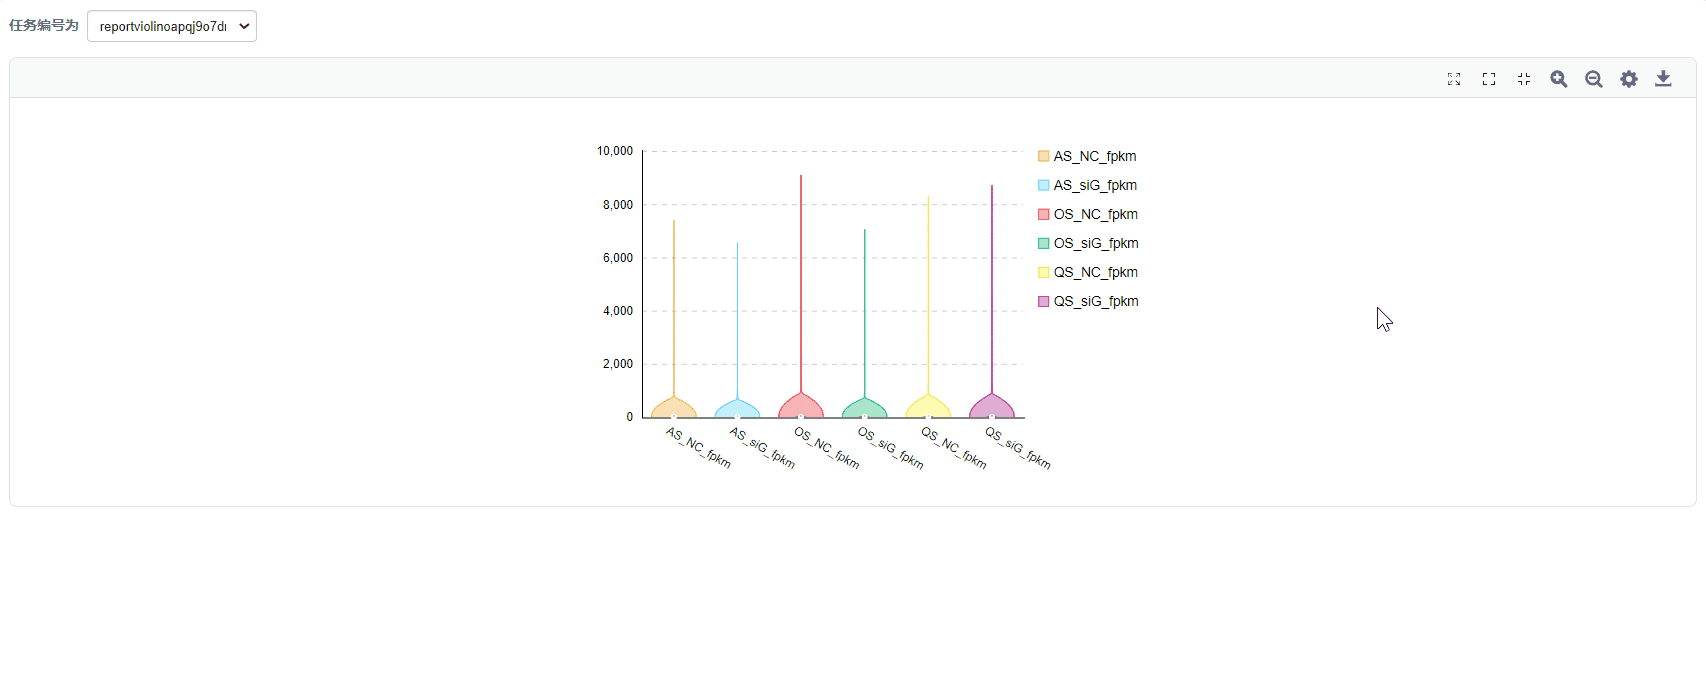Click the 4,000 y-axis tick label
The image size is (1706, 696).
point(618,311)
